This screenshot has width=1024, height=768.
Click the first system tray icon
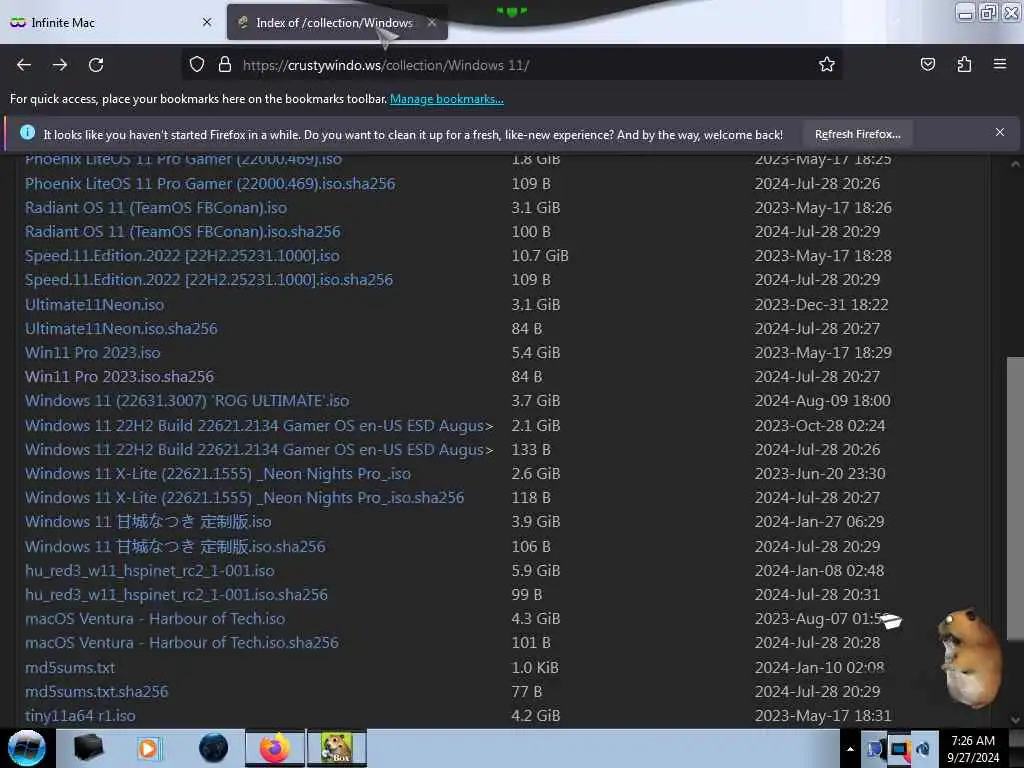pos(876,749)
